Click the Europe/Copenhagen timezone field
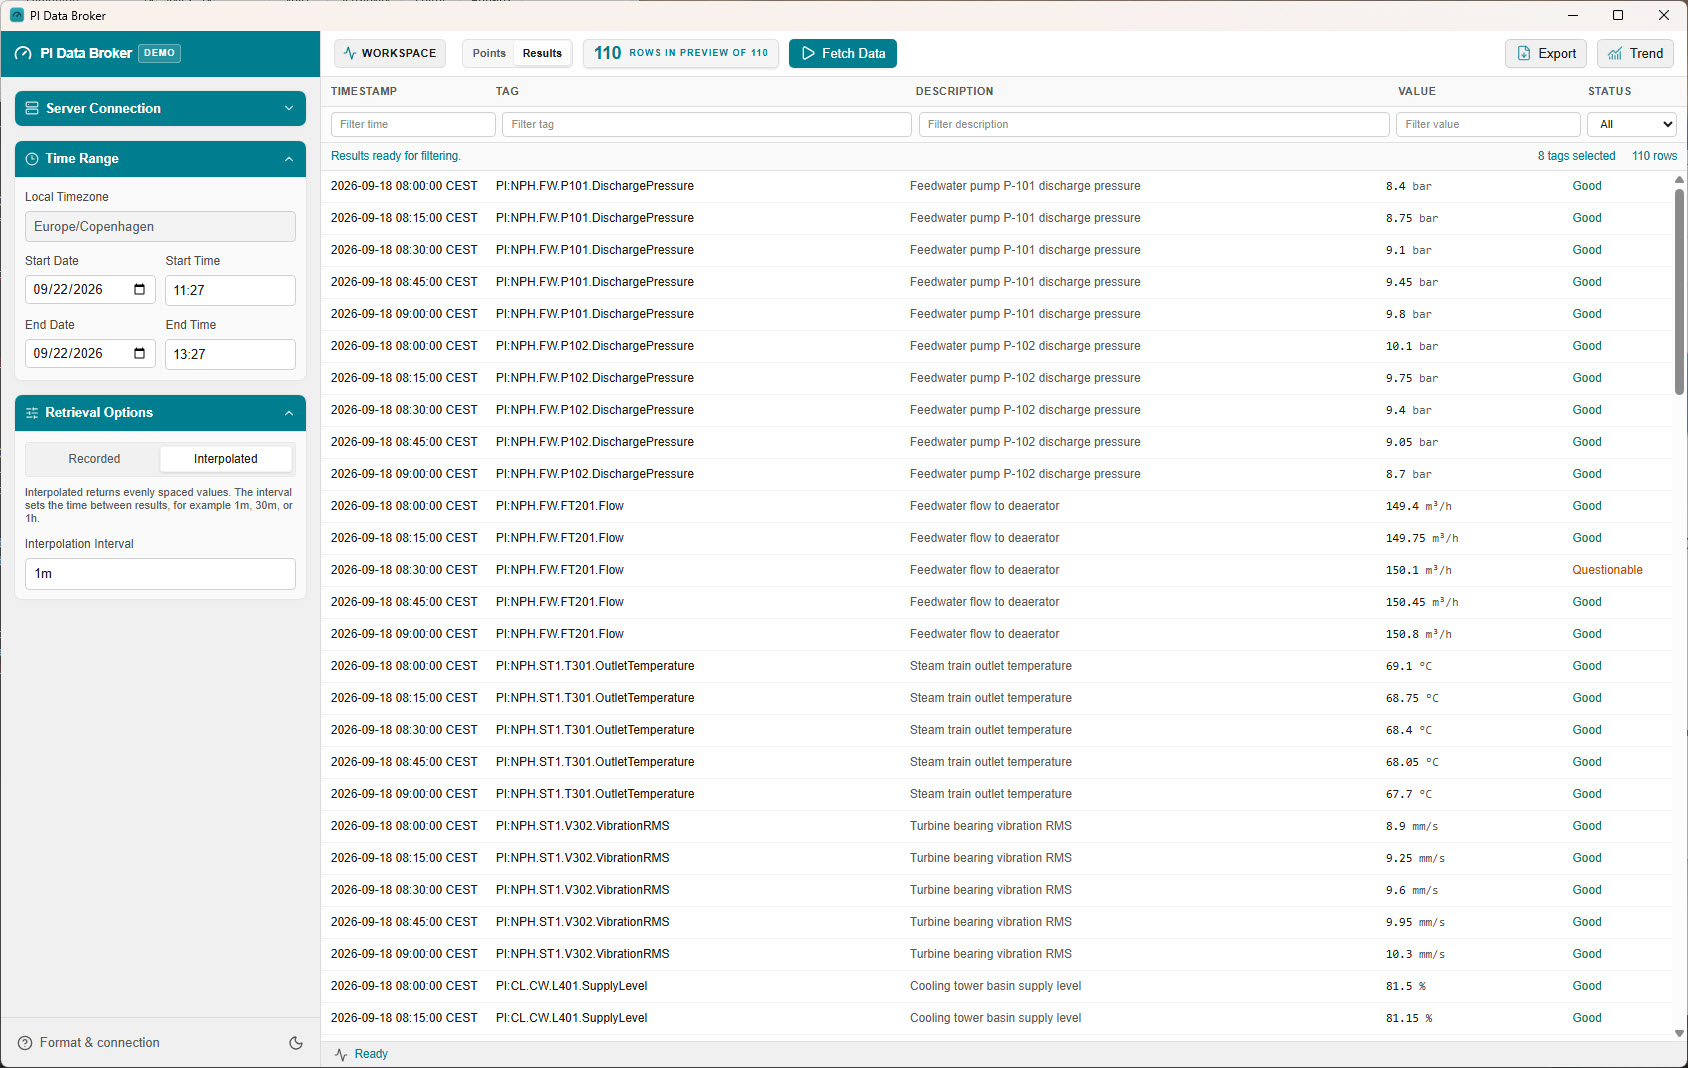This screenshot has width=1688, height=1068. tap(160, 227)
